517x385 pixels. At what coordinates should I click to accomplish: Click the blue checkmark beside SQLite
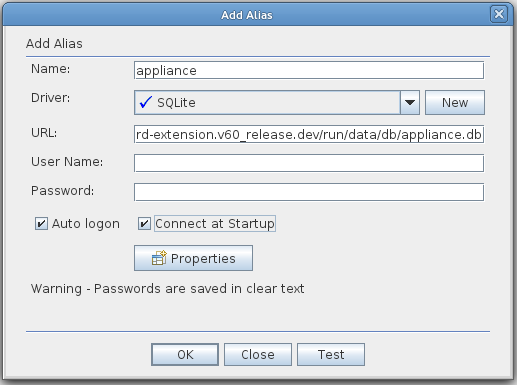click(x=146, y=102)
